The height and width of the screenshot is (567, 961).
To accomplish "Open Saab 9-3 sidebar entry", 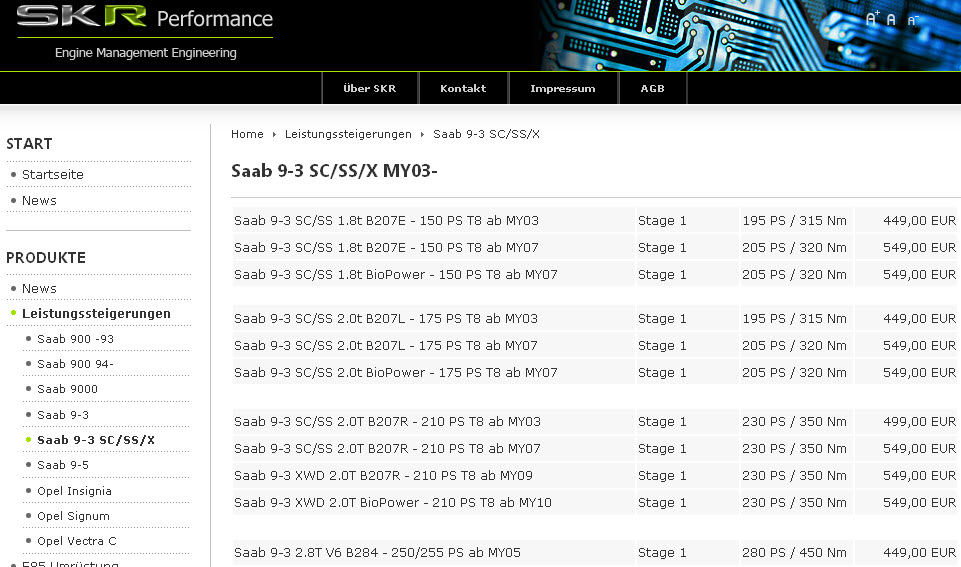I will (63, 415).
